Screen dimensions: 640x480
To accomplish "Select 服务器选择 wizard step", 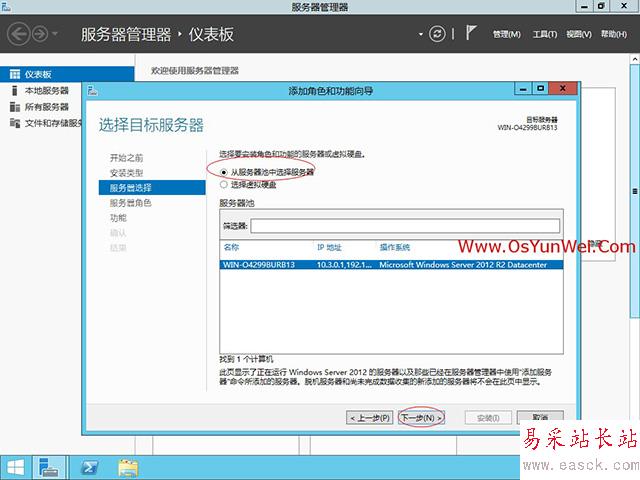I will point(152,188).
